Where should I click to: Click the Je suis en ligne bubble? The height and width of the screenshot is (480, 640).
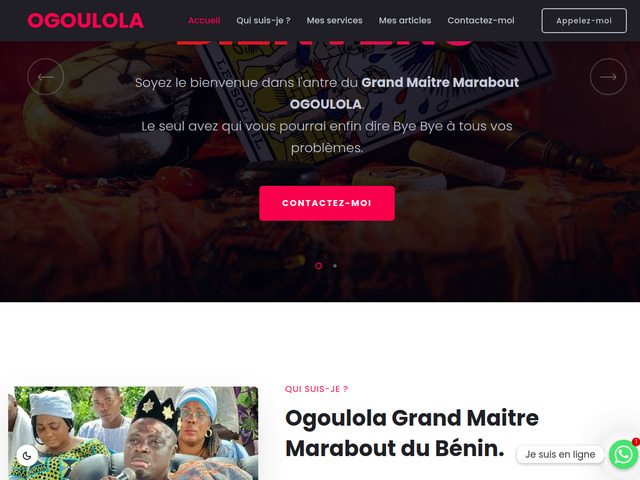tap(560, 454)
